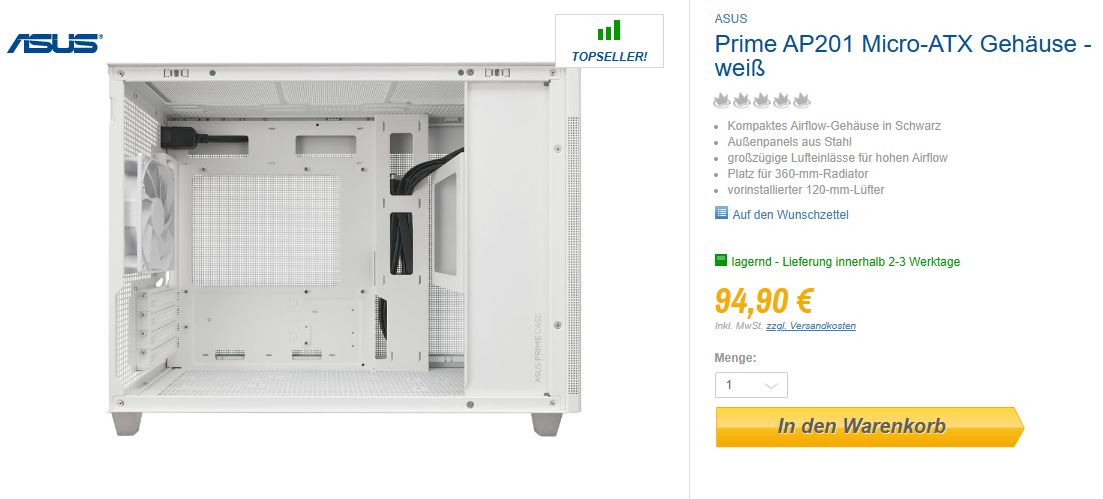Click the green stock availability indicator
Screen dimensions: 1103x499
click(x=721, y=260)
